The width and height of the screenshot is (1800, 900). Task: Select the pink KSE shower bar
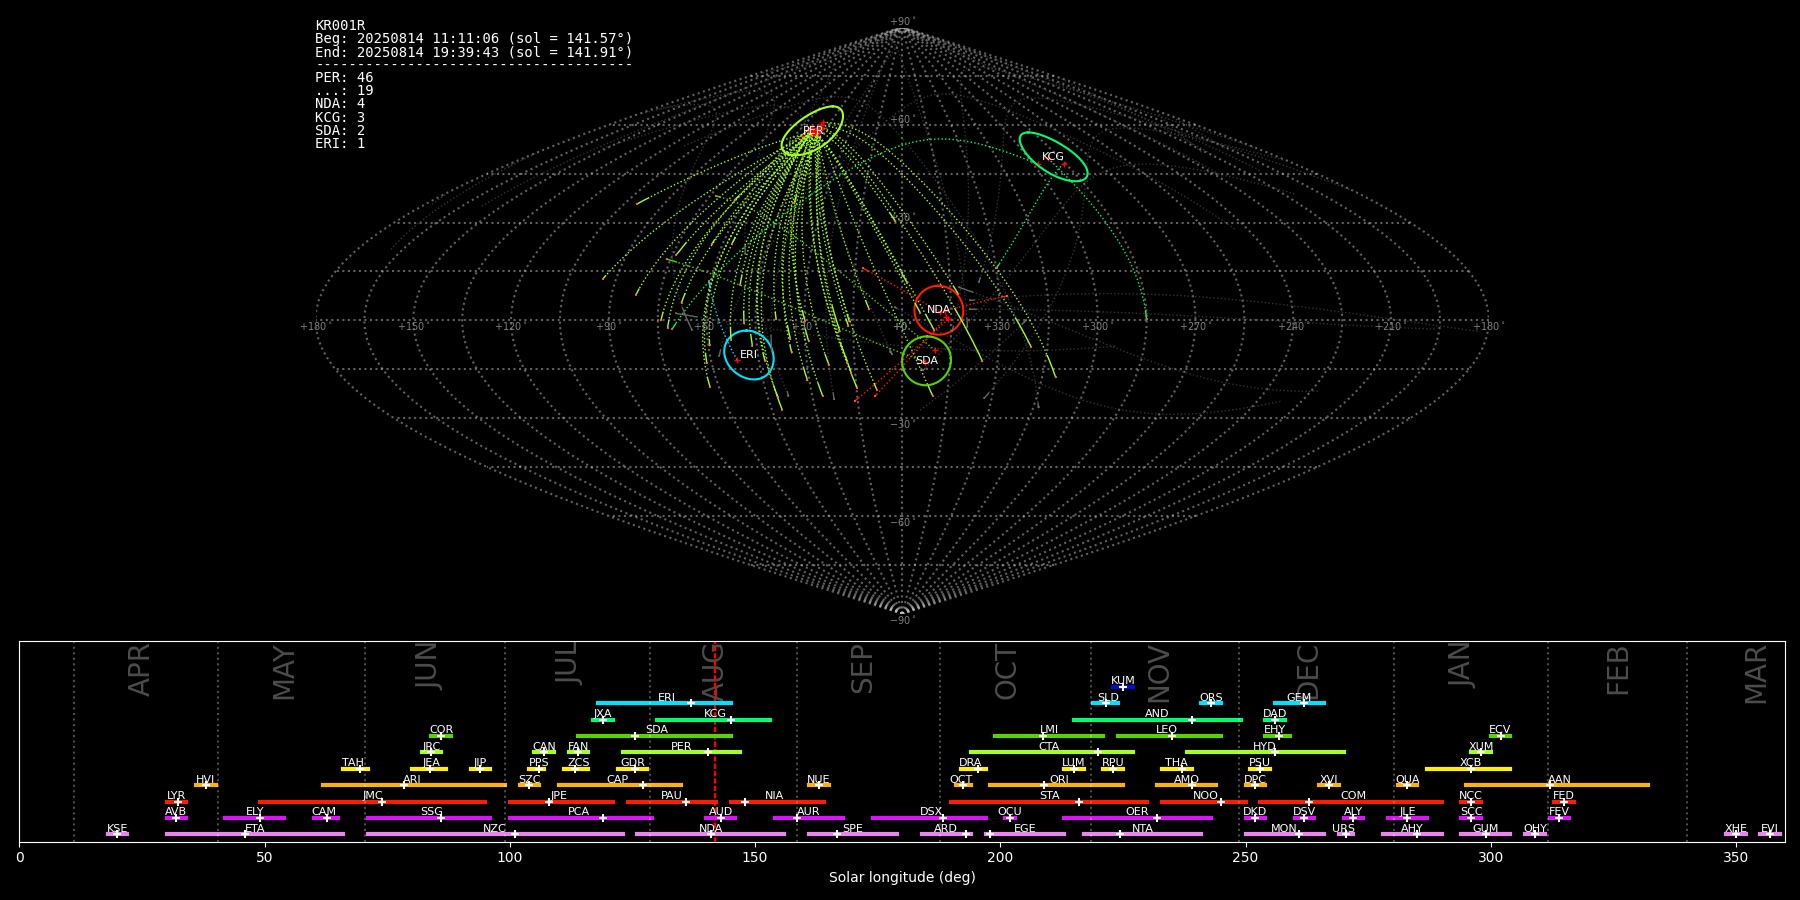click(117, 834)
